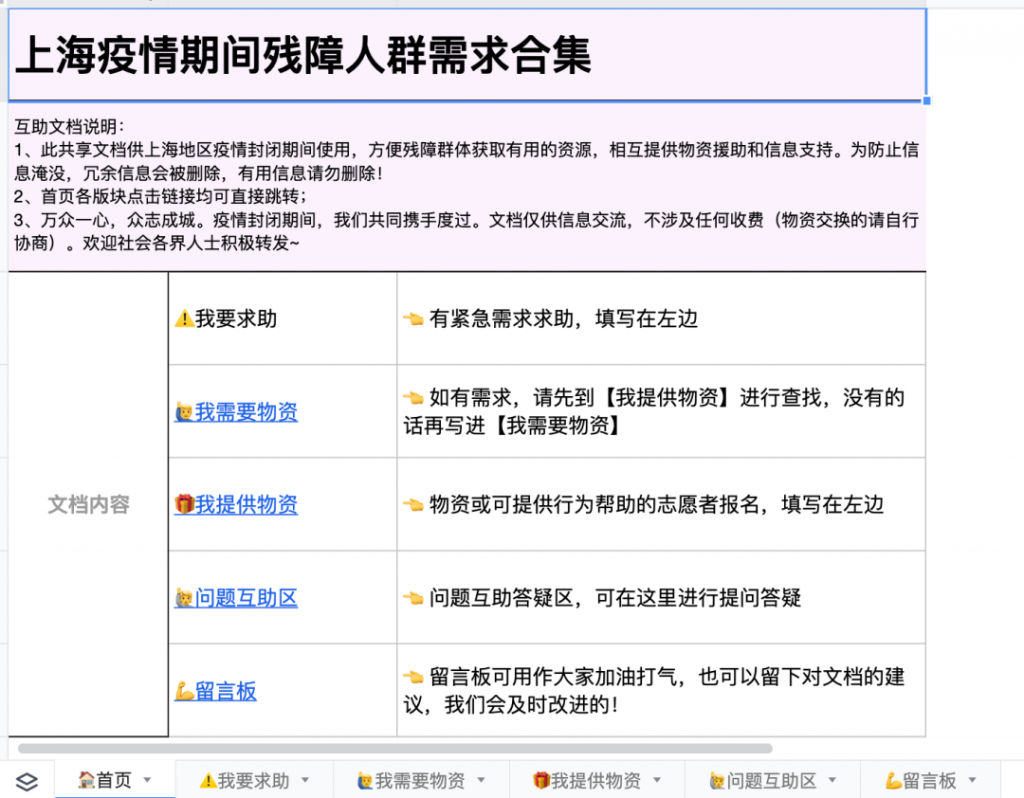This screenshot has height=798, width=1024.
Task: Follow the 问题互助区 hyperlink in table
Action: 246,598
